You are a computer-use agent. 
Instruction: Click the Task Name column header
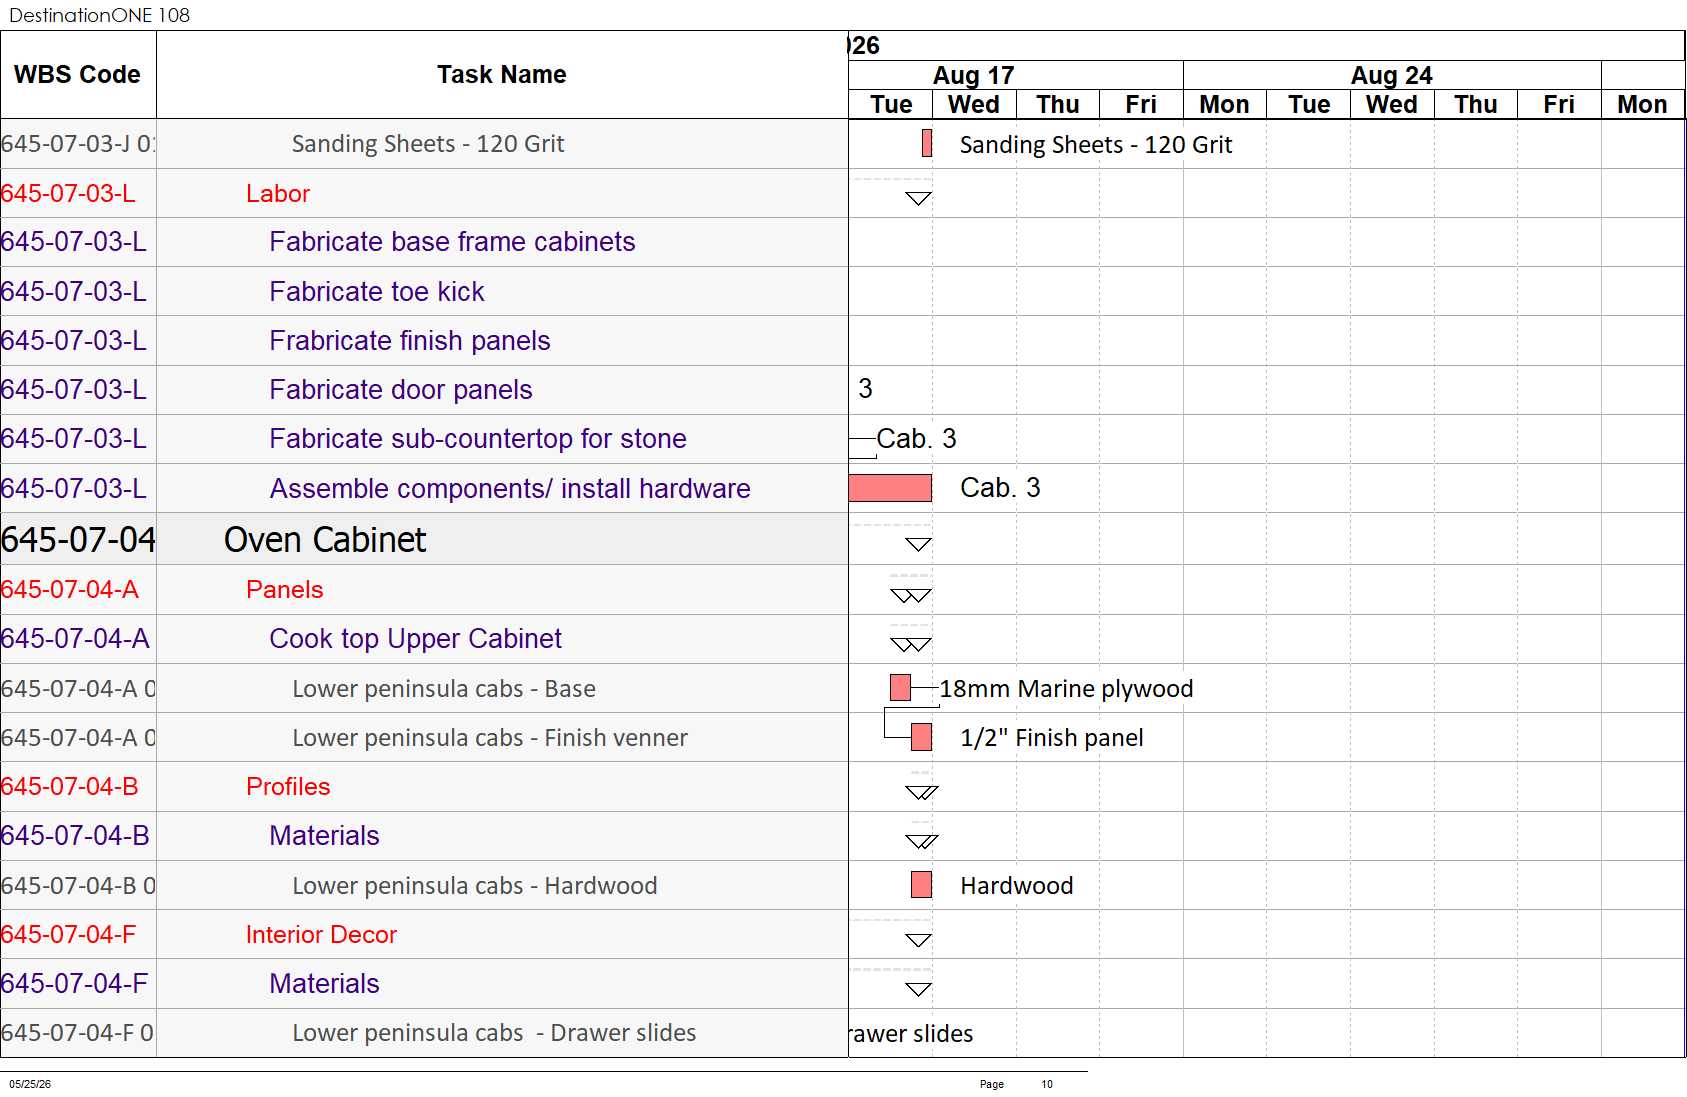(x=502, y=75)
